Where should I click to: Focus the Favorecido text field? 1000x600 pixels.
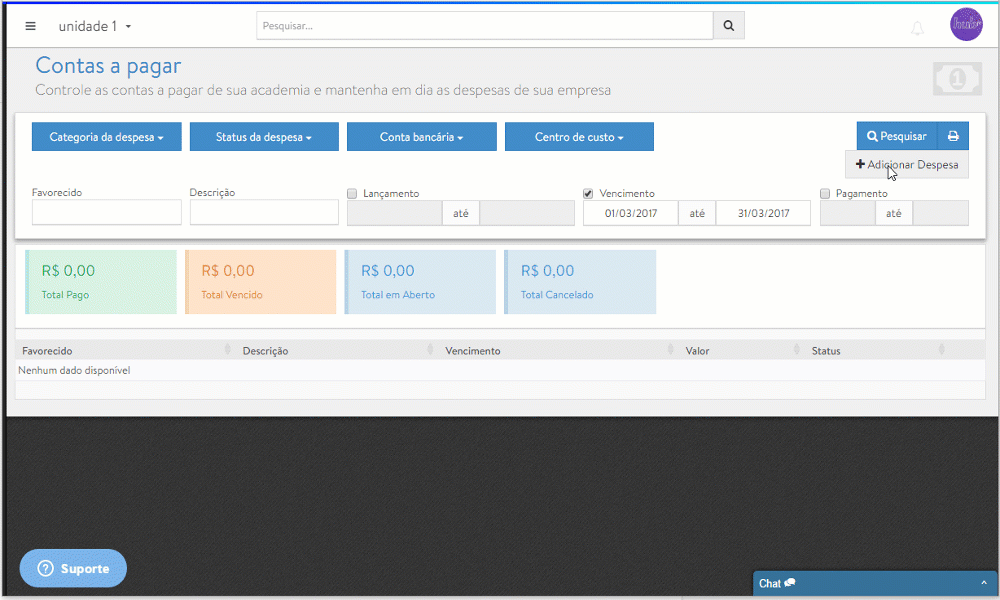[107, 212]
